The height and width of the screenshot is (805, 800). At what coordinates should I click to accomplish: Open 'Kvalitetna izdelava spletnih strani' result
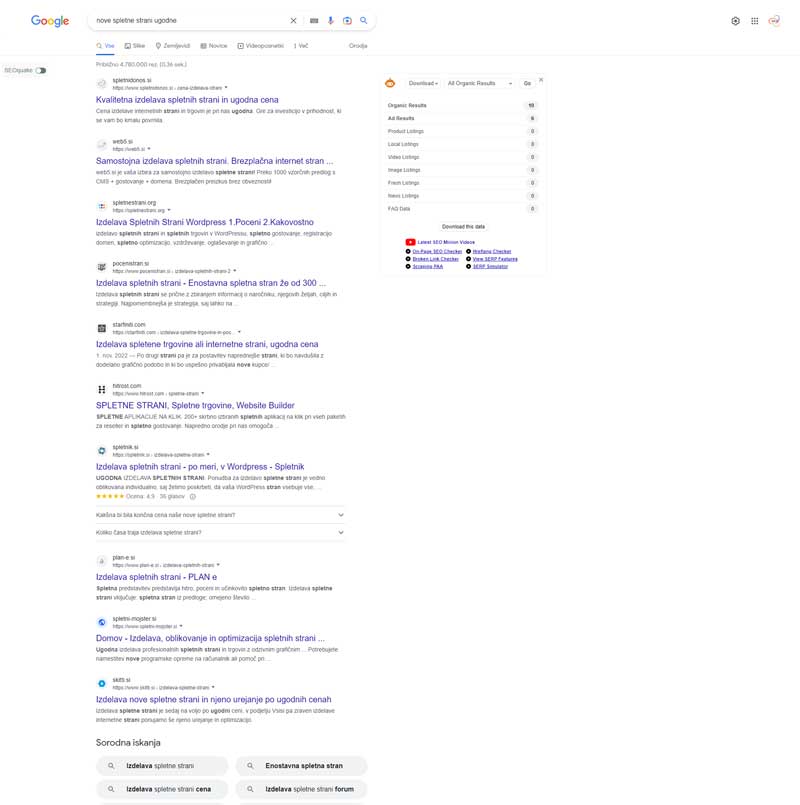pos(187,100)
